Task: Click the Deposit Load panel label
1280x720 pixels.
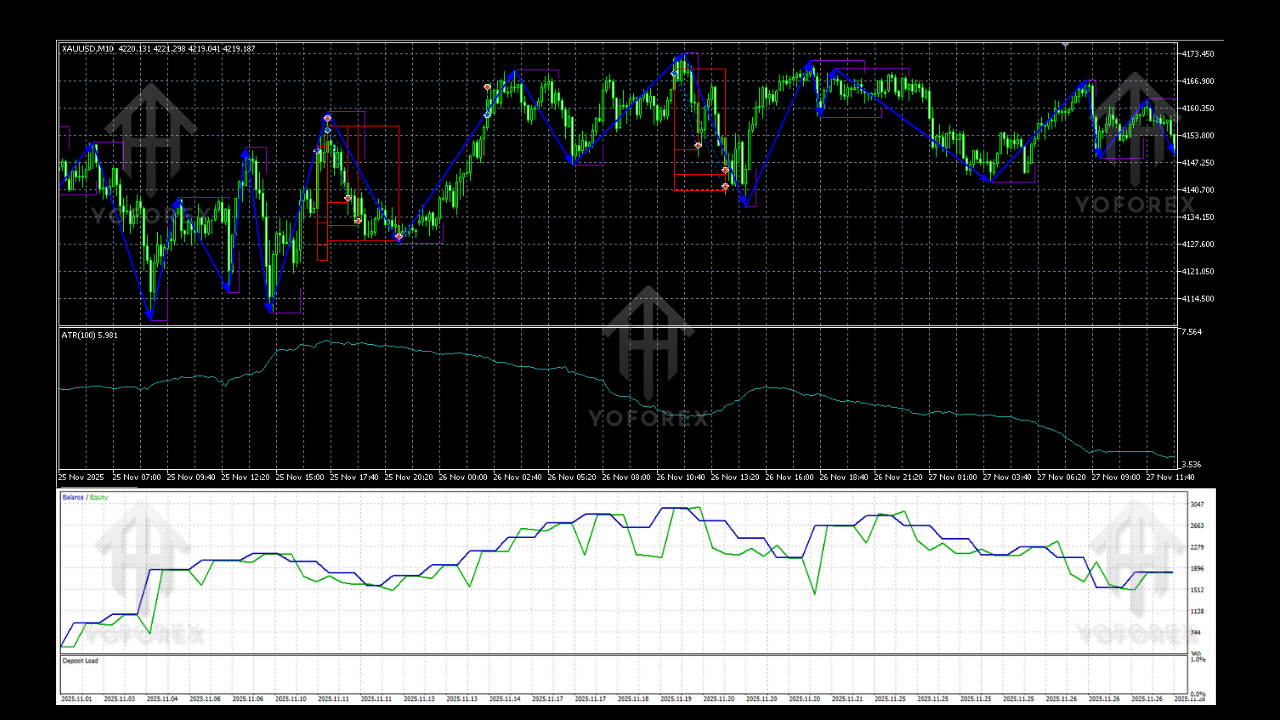Action: tap(83, 660)
